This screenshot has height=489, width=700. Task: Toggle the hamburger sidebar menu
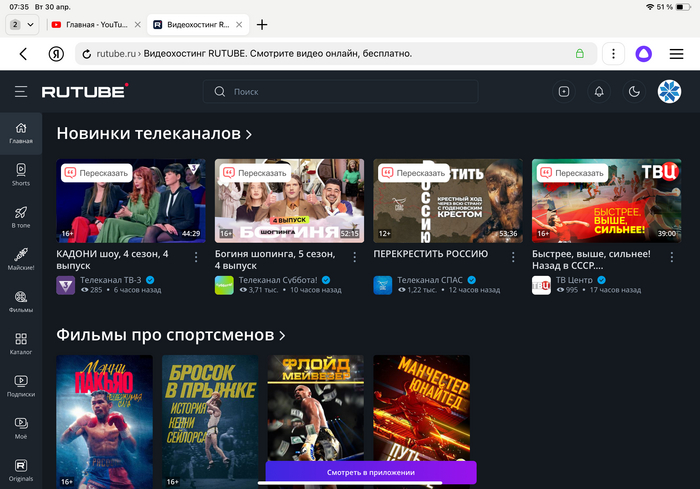pos(21,91)
